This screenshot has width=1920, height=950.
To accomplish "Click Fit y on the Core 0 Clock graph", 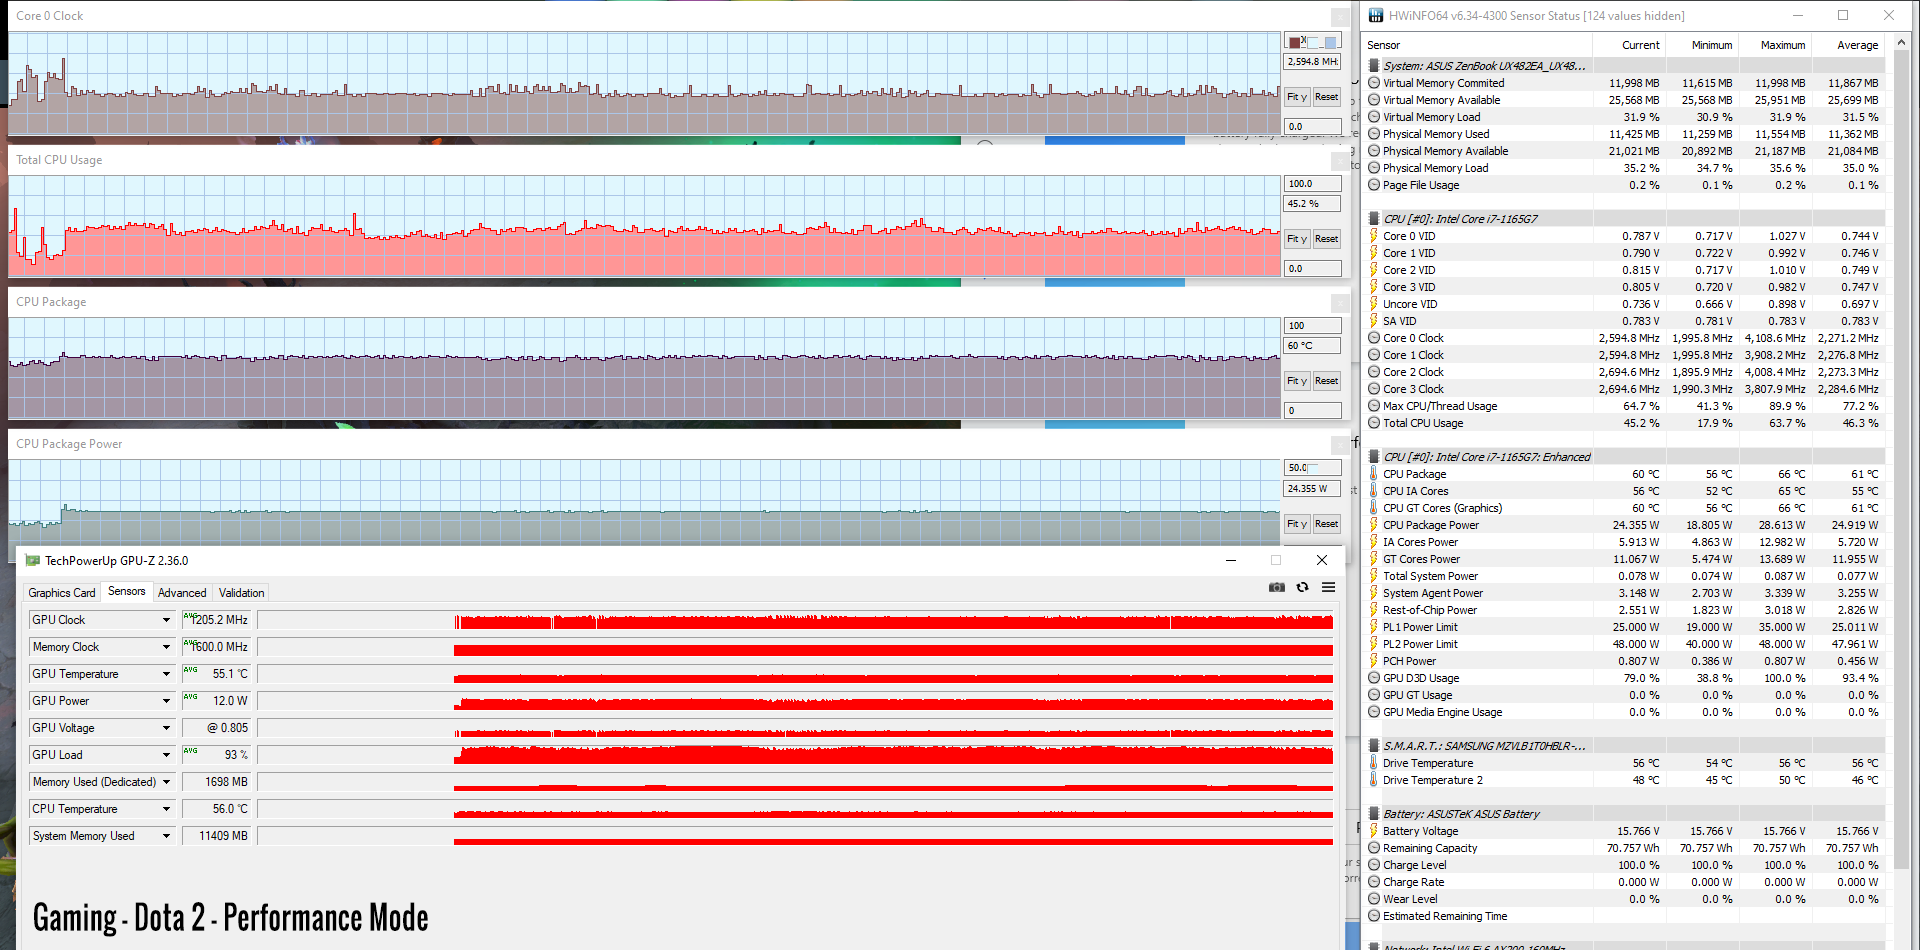I will (x=1297, y=97).
